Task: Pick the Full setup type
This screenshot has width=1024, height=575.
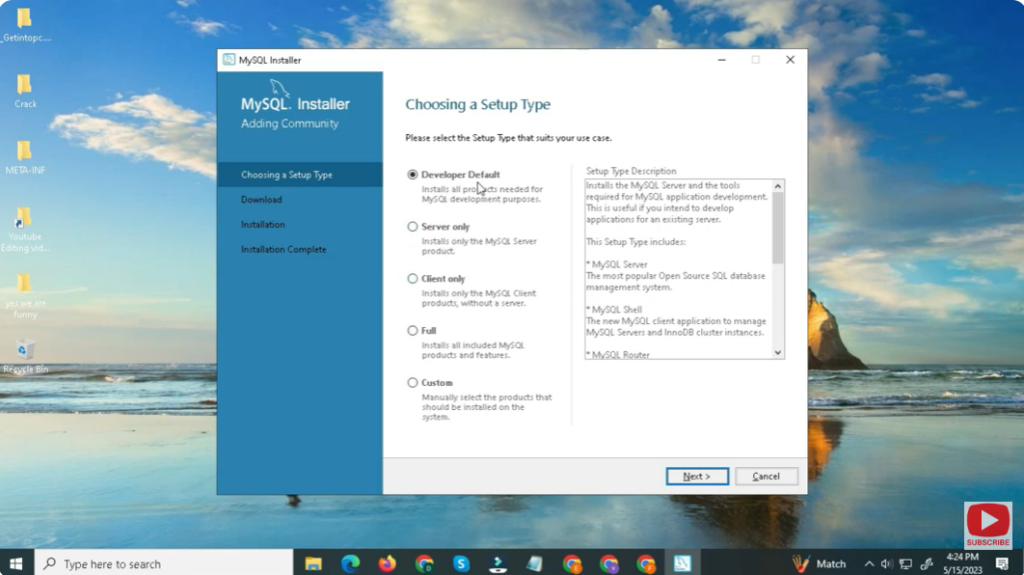Action: click(x=412, y=331)
